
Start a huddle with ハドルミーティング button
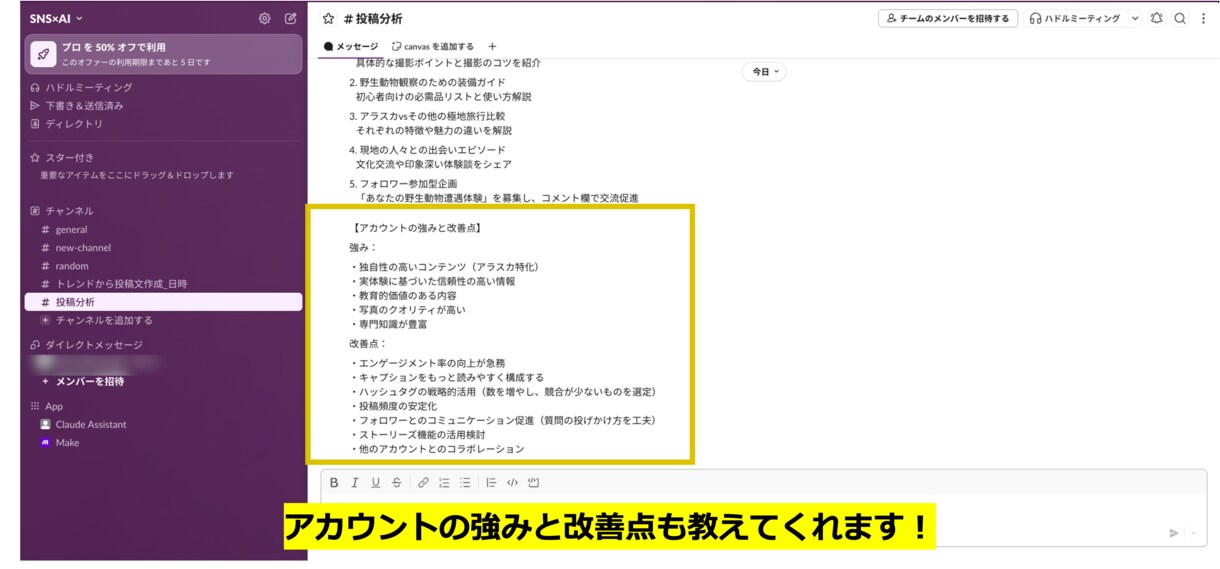click(x=1076, y=18)
